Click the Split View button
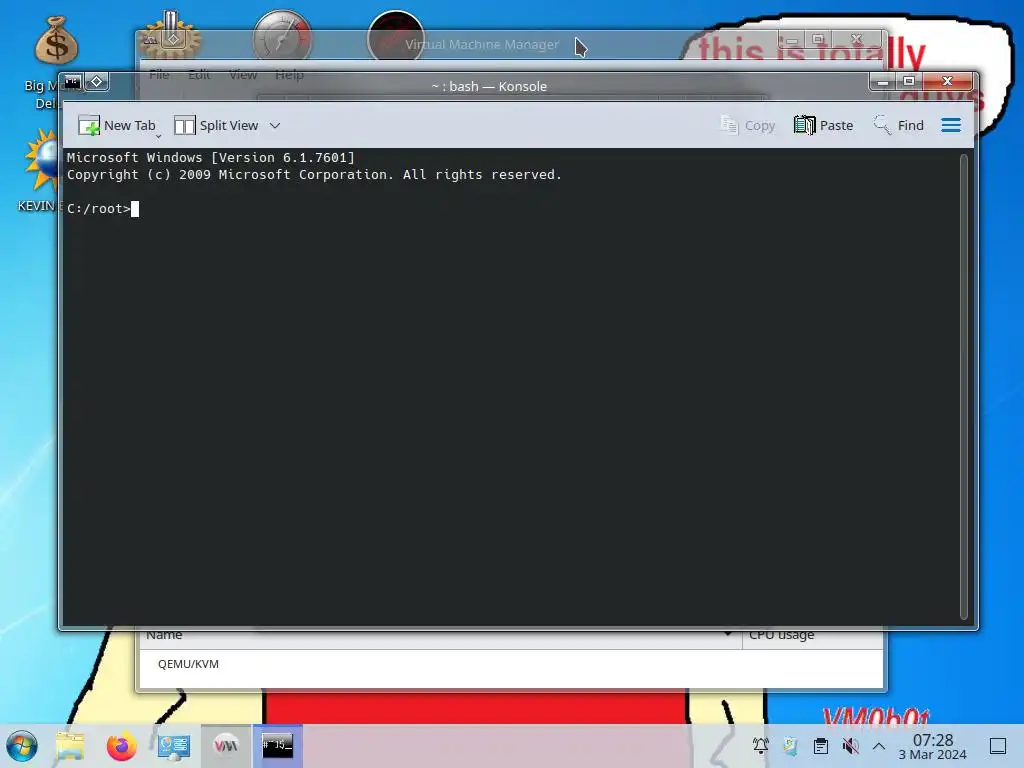The width and height of the screenshot is (1024, 768). coord(217,125)
